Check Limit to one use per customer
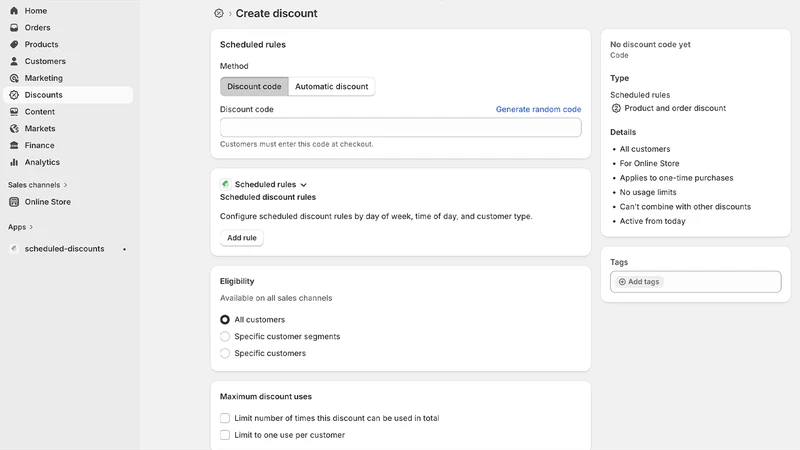The image size is (800, 450). tap(224, 435)
